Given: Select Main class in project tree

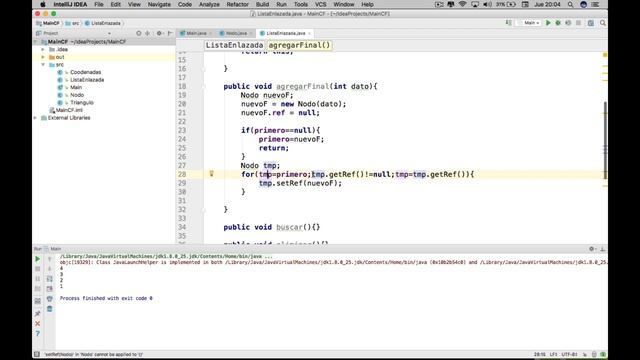Looking at the screenshot, I should pos(76,87).
